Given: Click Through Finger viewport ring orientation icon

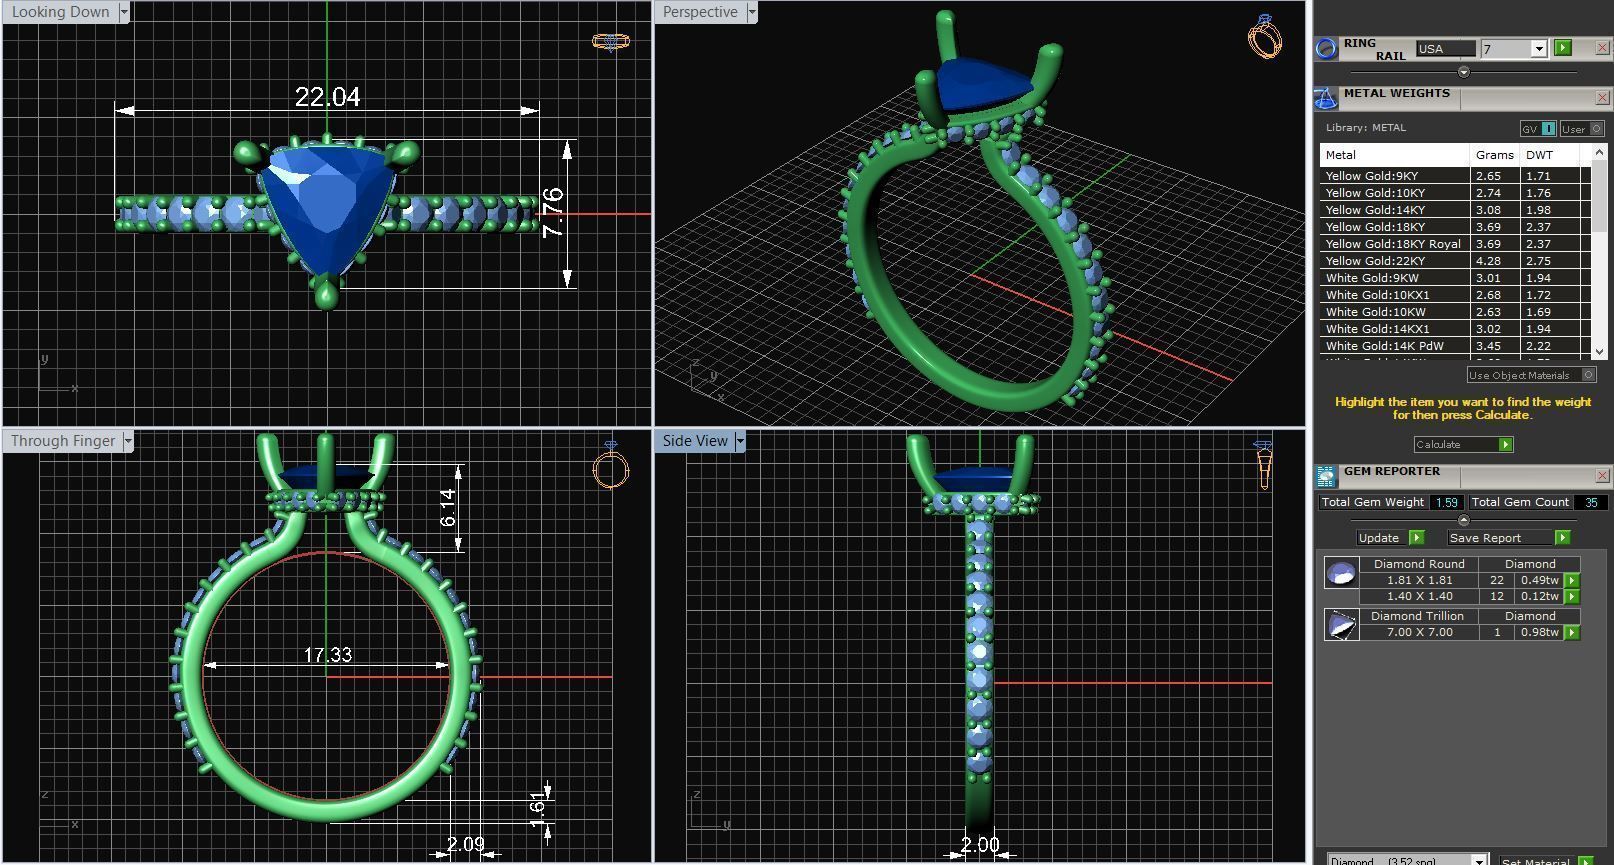Looking at the screenshot, I should [x=611, y=465].
